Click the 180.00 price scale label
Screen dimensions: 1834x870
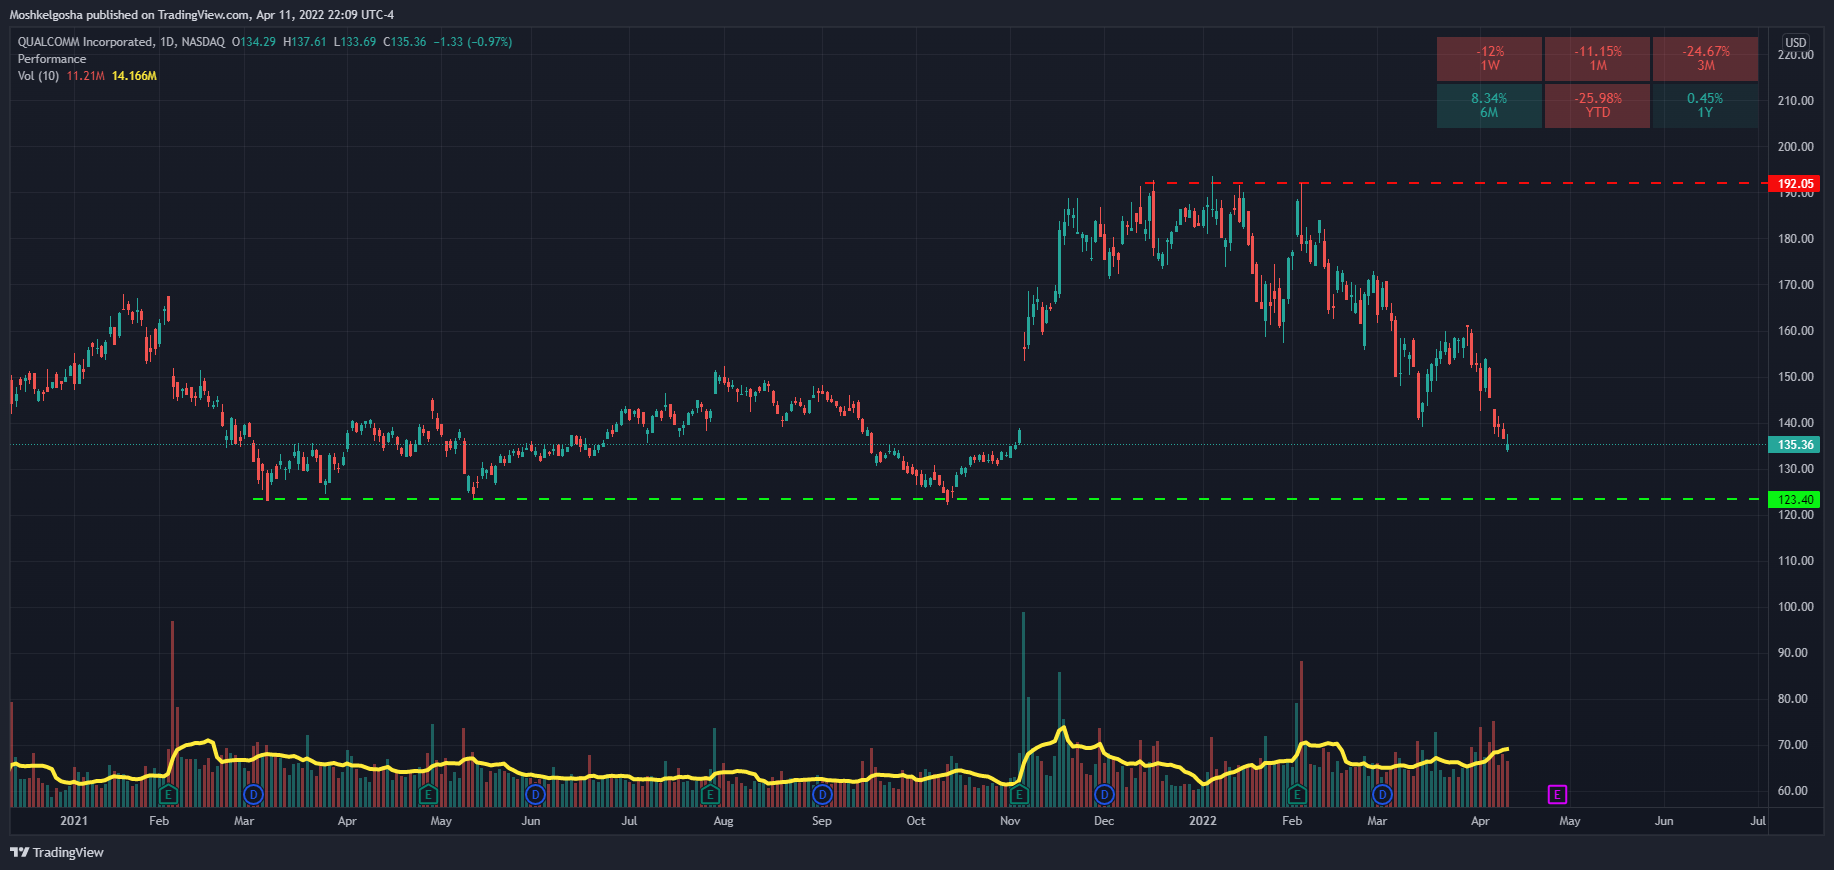[1796, 238]
